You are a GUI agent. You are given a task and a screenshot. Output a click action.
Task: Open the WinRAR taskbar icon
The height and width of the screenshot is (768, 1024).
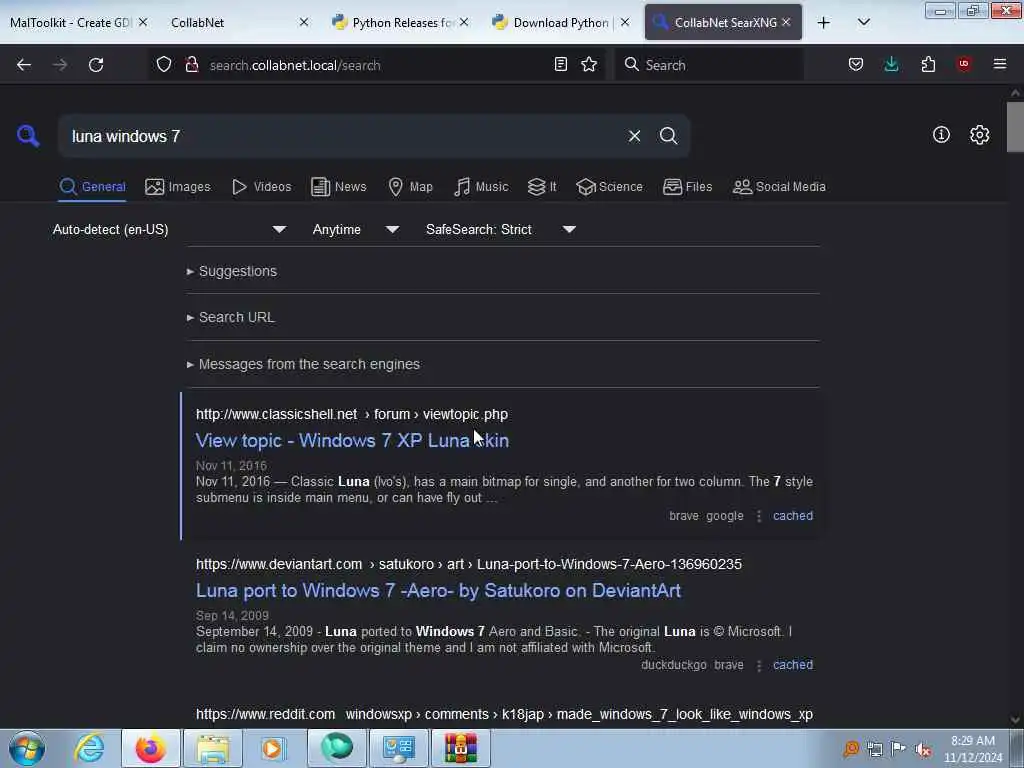460,748
